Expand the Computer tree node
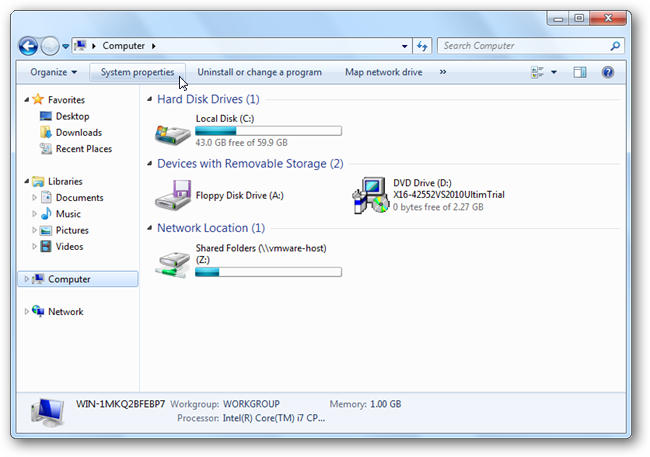The height and width of the screenshot is (457, 650). (x=27, y=279)
